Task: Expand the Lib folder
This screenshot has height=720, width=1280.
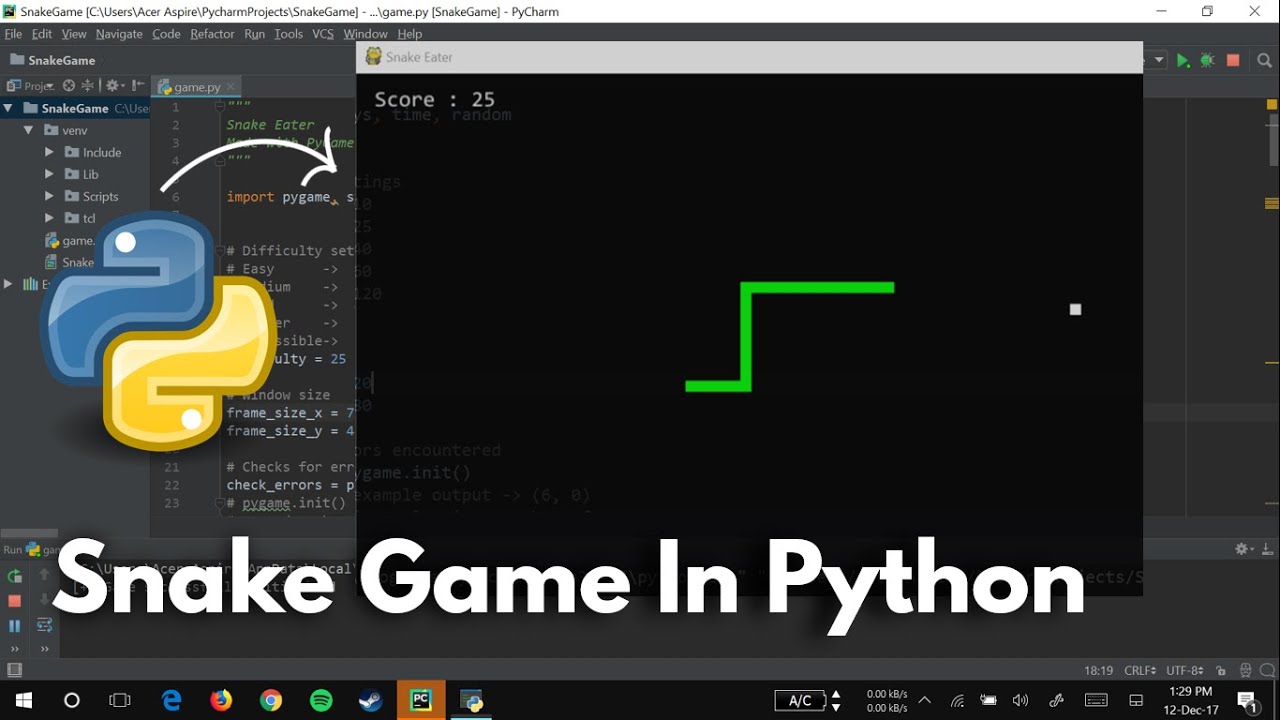Action: (49, 174)
